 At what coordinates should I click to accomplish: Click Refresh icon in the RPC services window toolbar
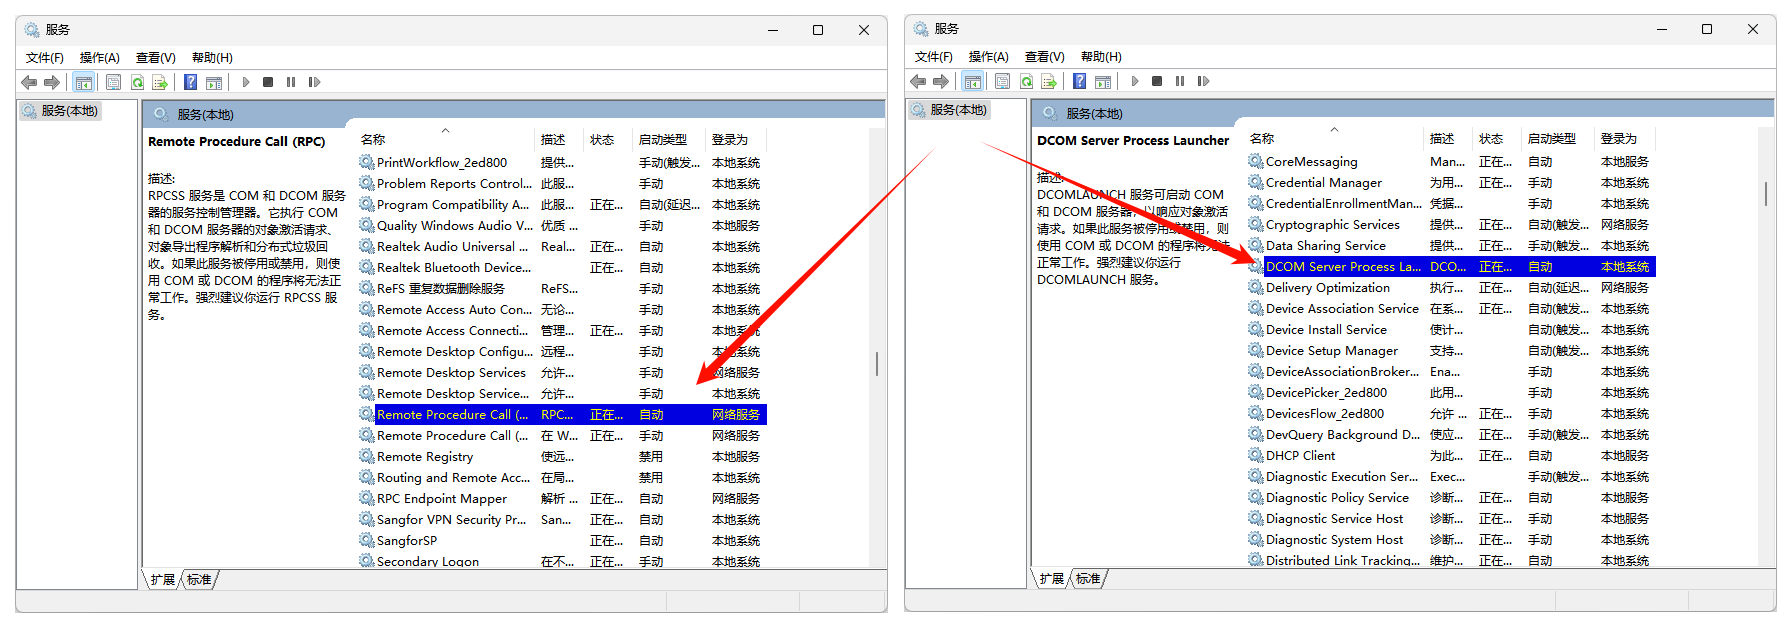137,82
